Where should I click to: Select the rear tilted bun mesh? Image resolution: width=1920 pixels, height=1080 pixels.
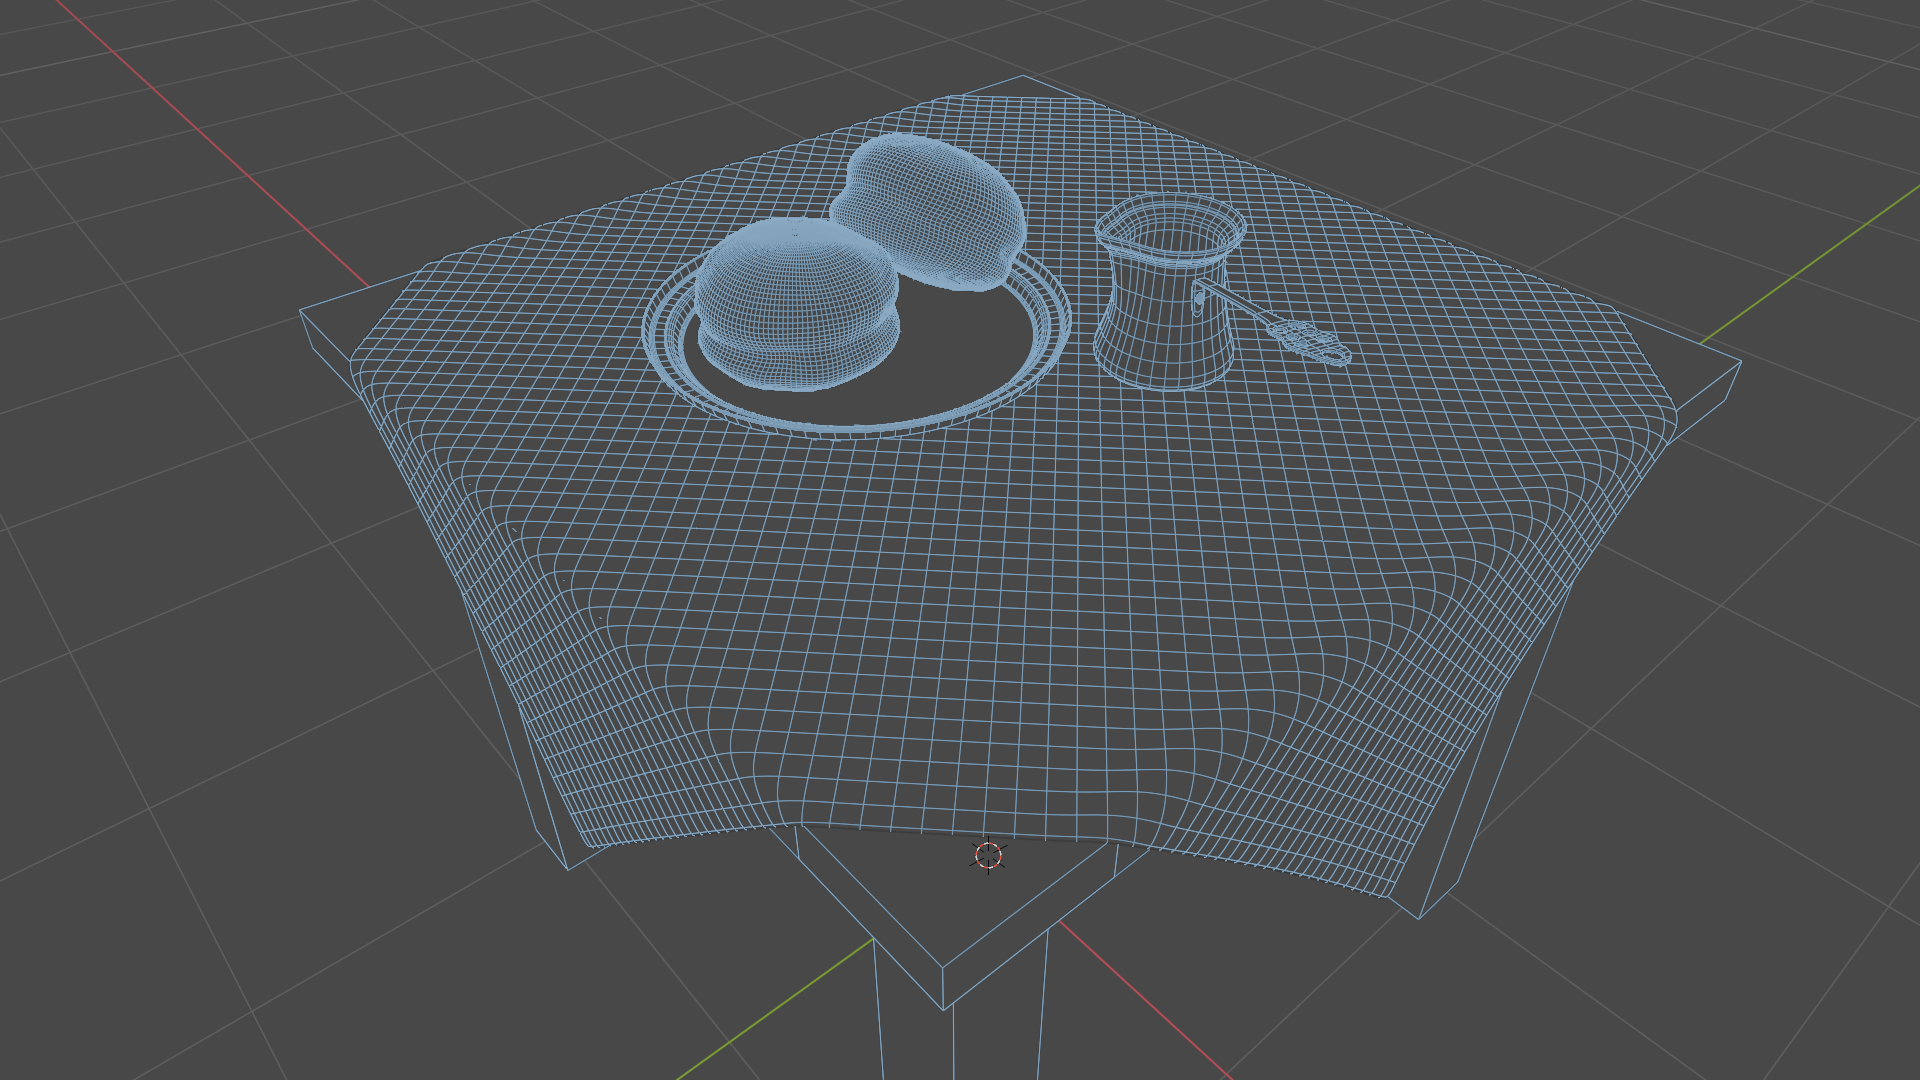(935, 208)
